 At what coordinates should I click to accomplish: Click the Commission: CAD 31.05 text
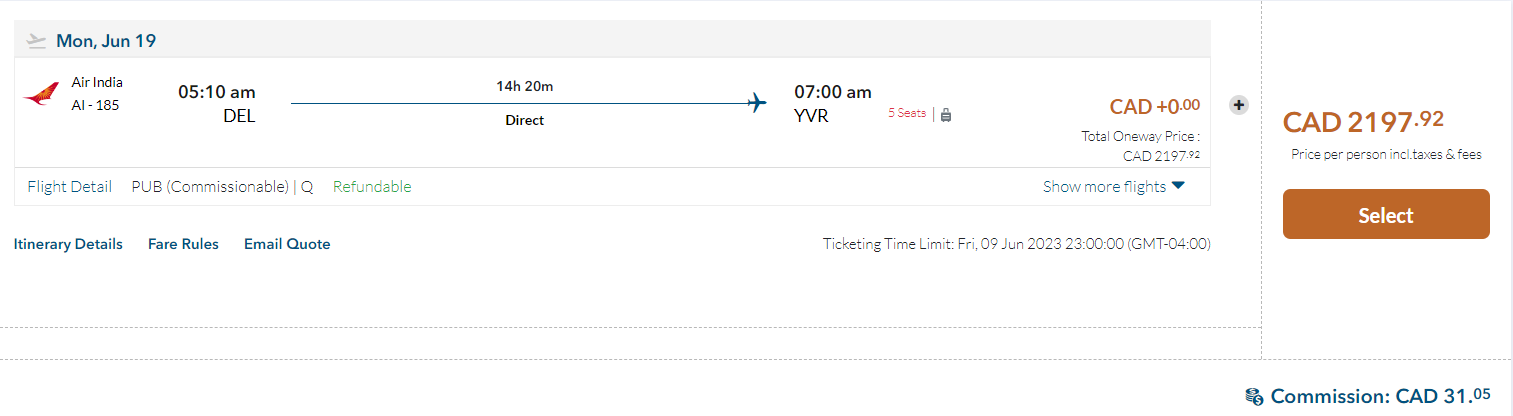1380,397
